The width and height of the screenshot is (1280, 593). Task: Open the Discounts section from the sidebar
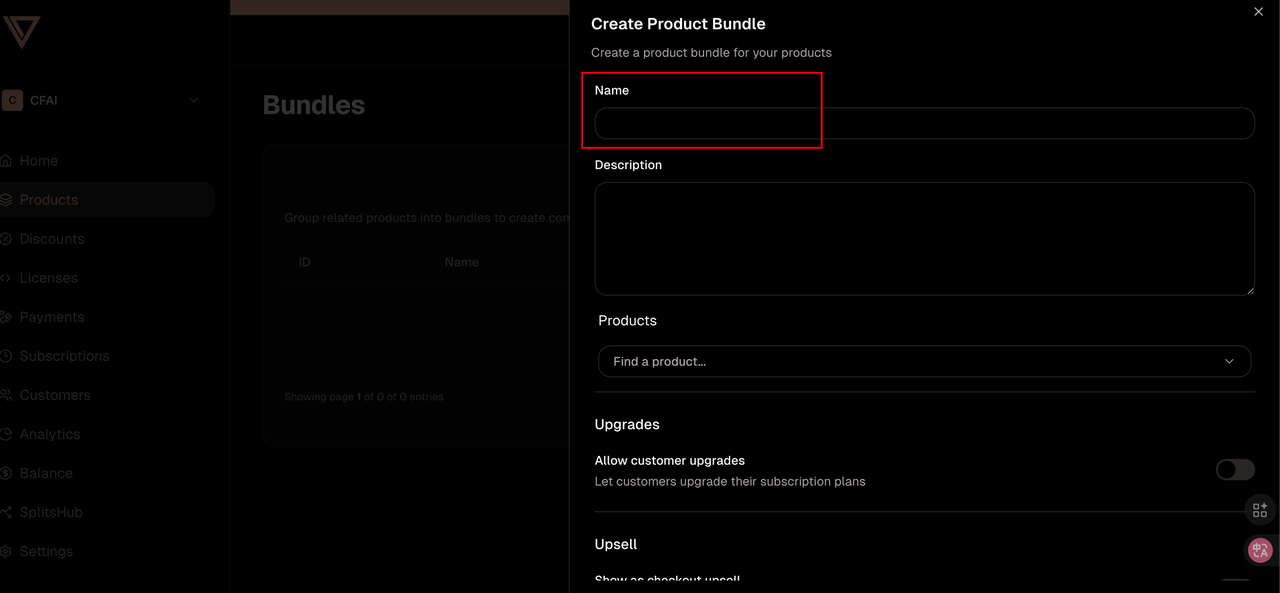[x=51, y=238]
